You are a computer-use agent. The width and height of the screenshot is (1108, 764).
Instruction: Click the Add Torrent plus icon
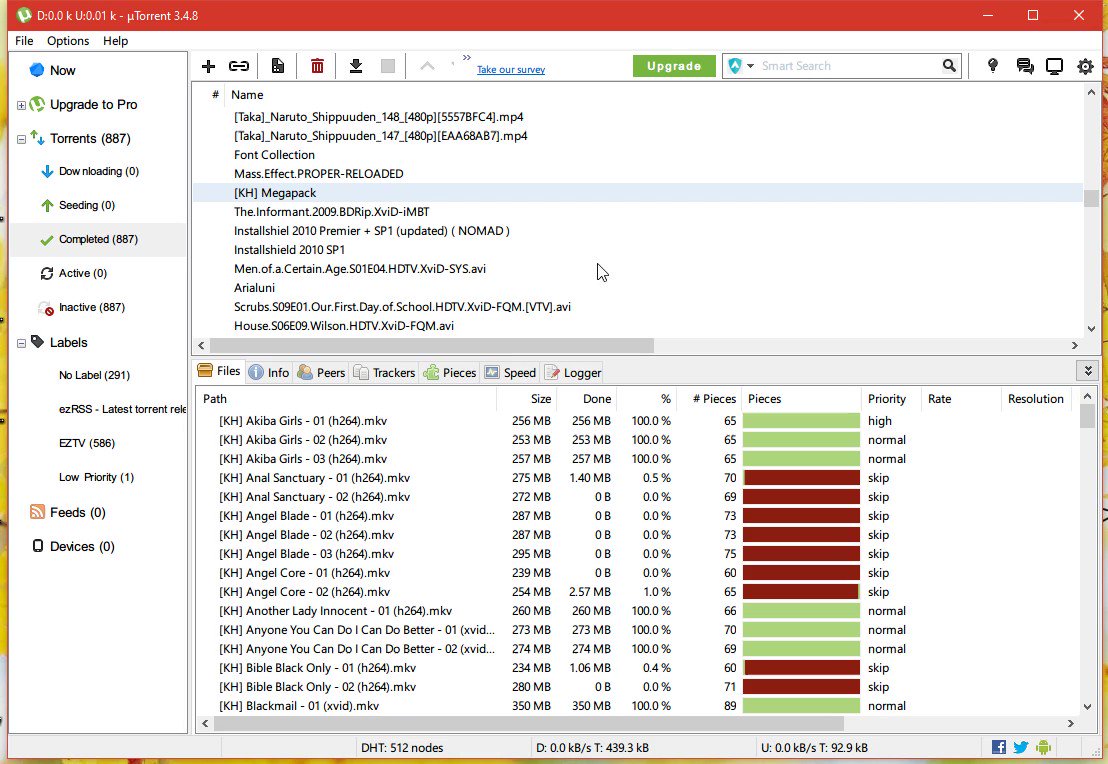tap(208, 66)
